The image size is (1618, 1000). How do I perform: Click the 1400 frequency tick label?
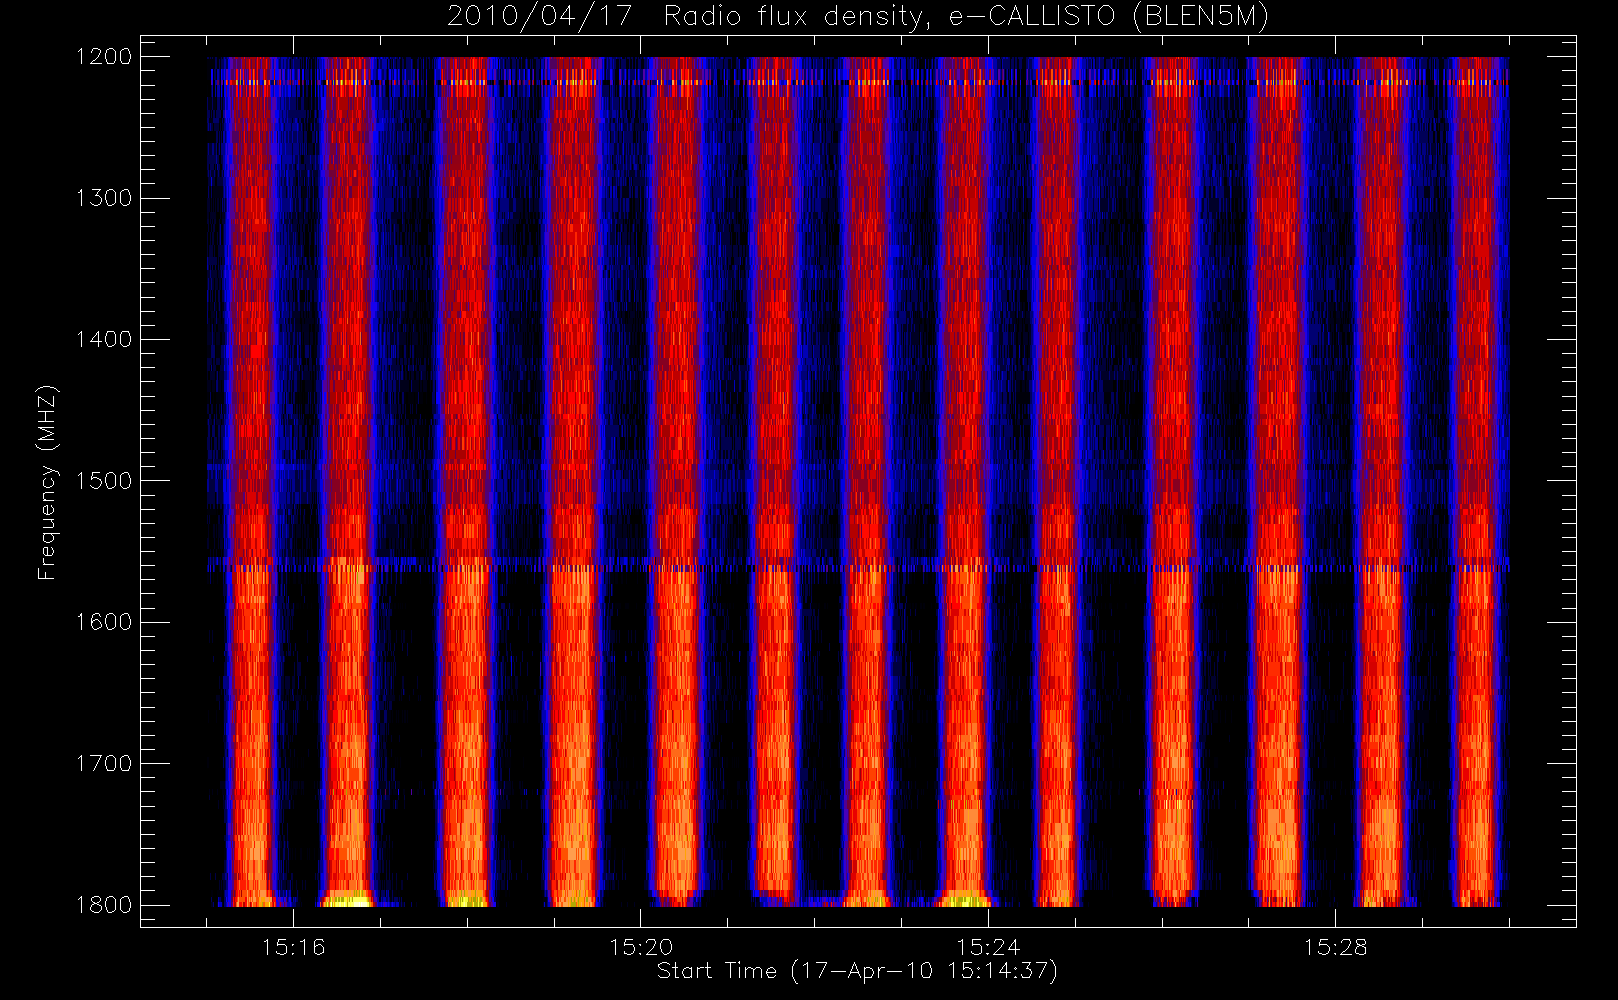coord(104,340)
